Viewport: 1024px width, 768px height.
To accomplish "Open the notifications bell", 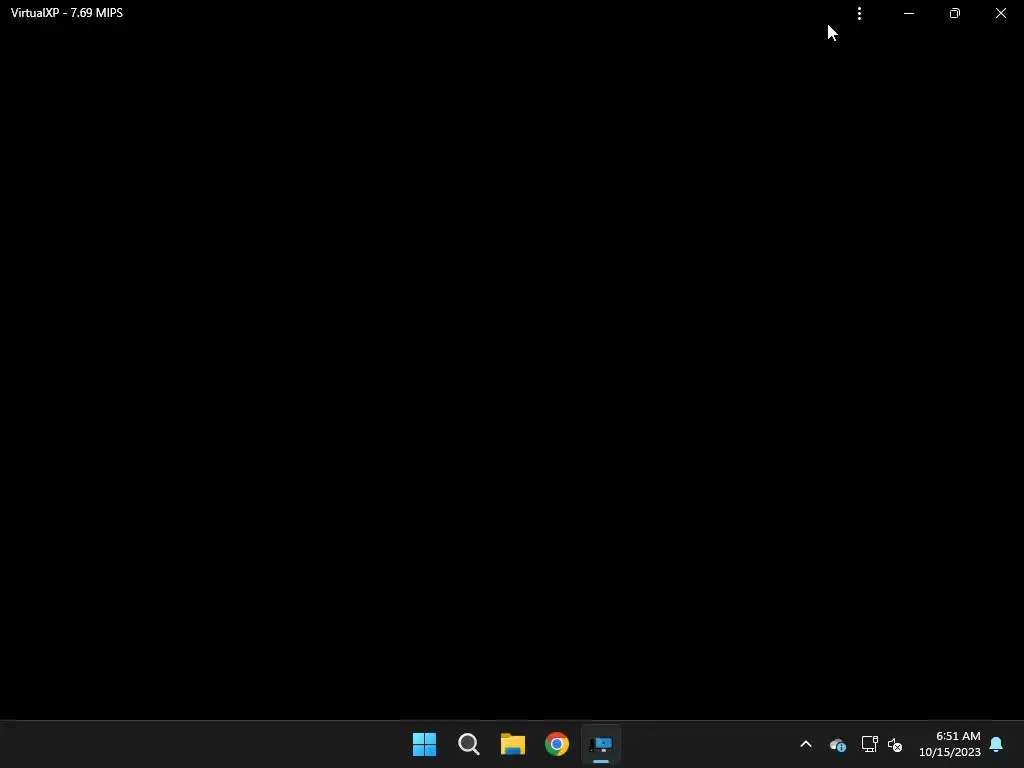I will click(x=996, y=744).
